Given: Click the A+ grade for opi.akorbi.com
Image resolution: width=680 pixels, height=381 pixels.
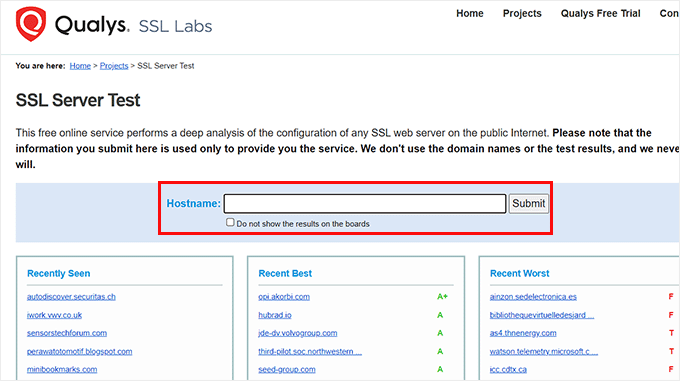Looking at the screenshot, I should click(442, 297).
